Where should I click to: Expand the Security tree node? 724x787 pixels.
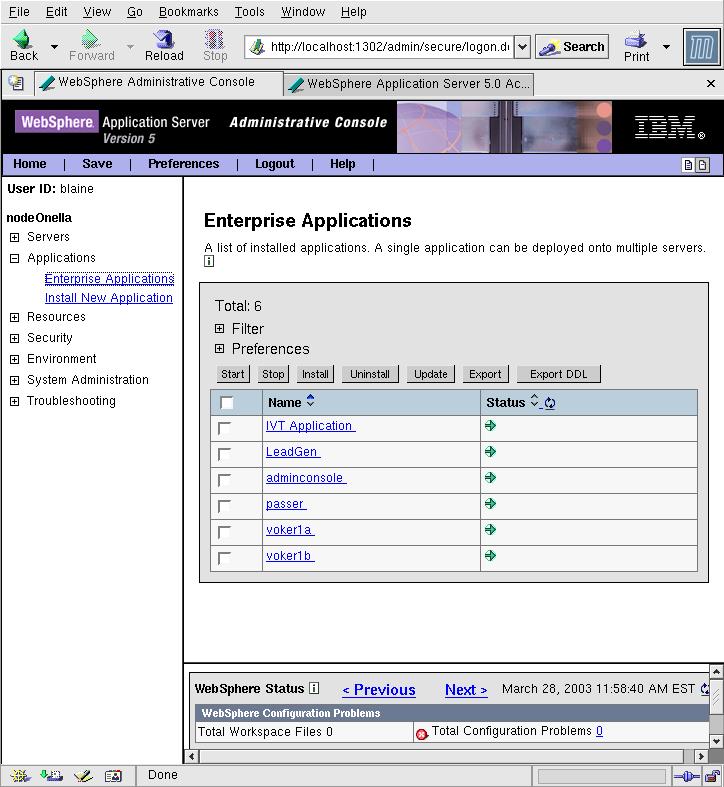[x=15, y=338]
